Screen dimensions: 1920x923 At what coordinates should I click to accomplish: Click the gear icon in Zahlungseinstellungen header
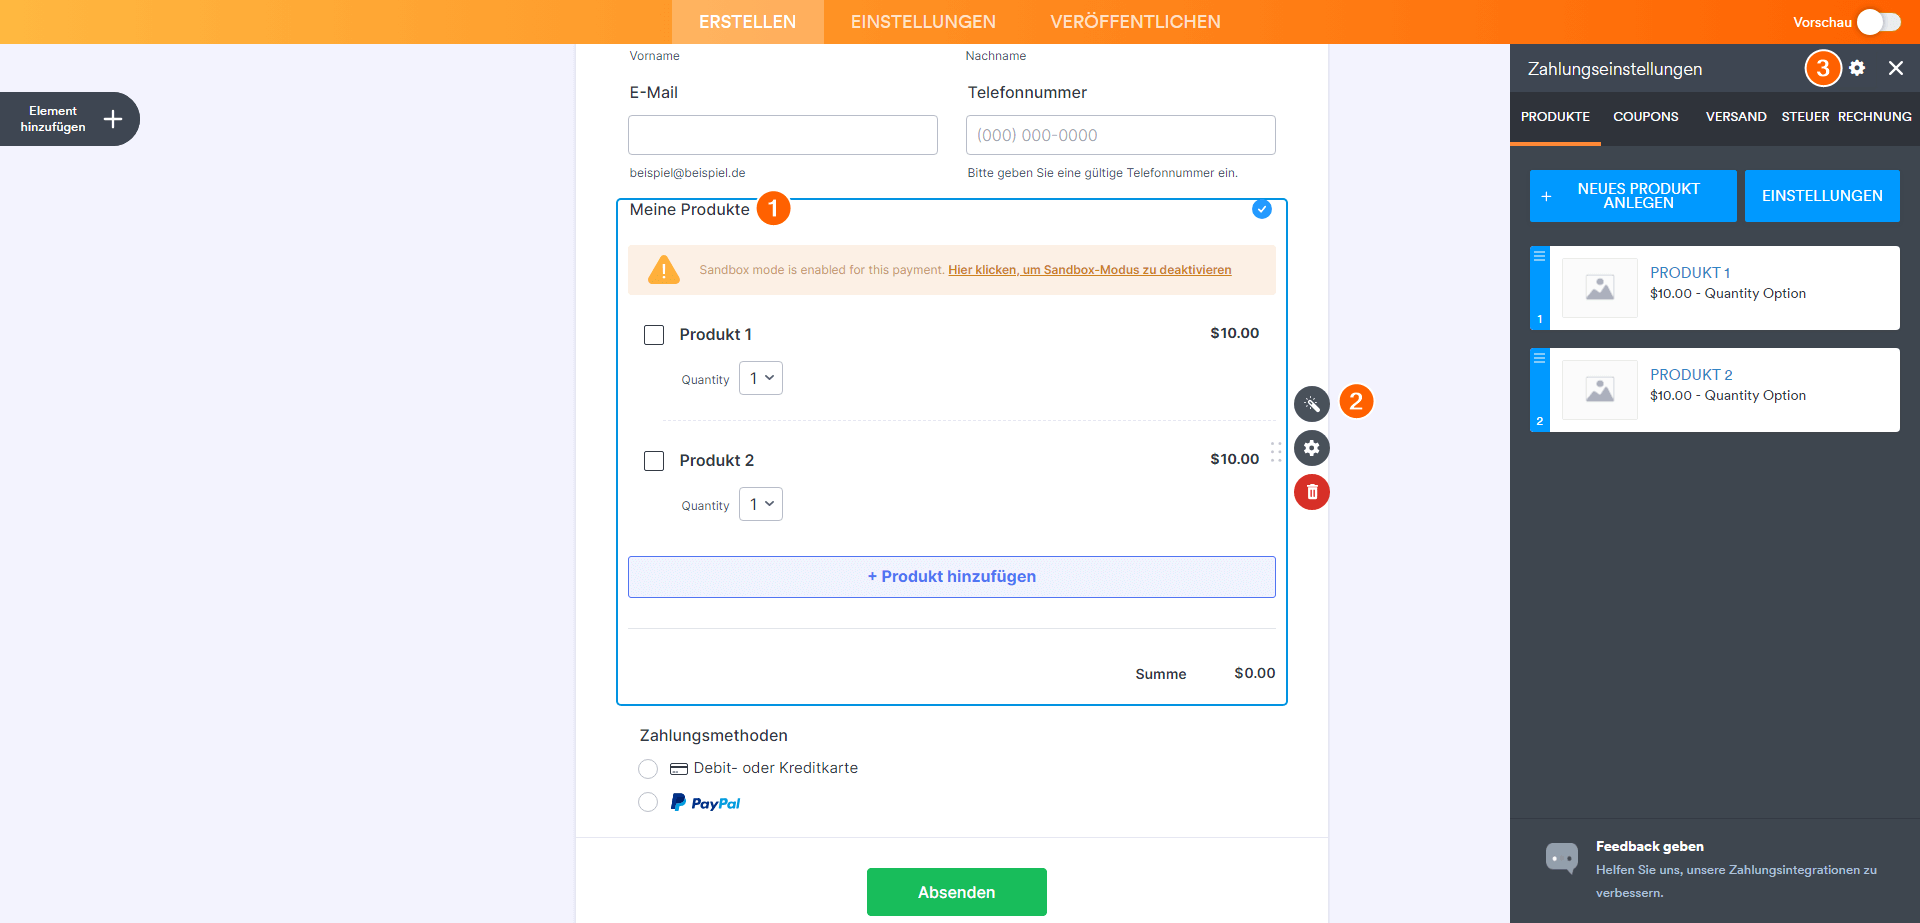[1857, 68]
